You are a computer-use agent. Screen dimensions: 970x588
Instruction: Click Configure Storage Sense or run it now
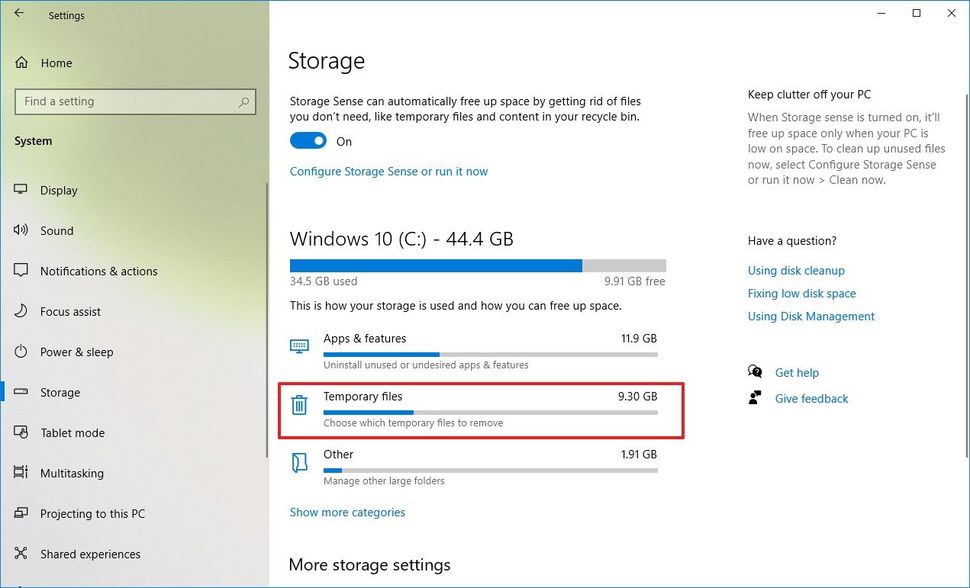tap(389, 171)
